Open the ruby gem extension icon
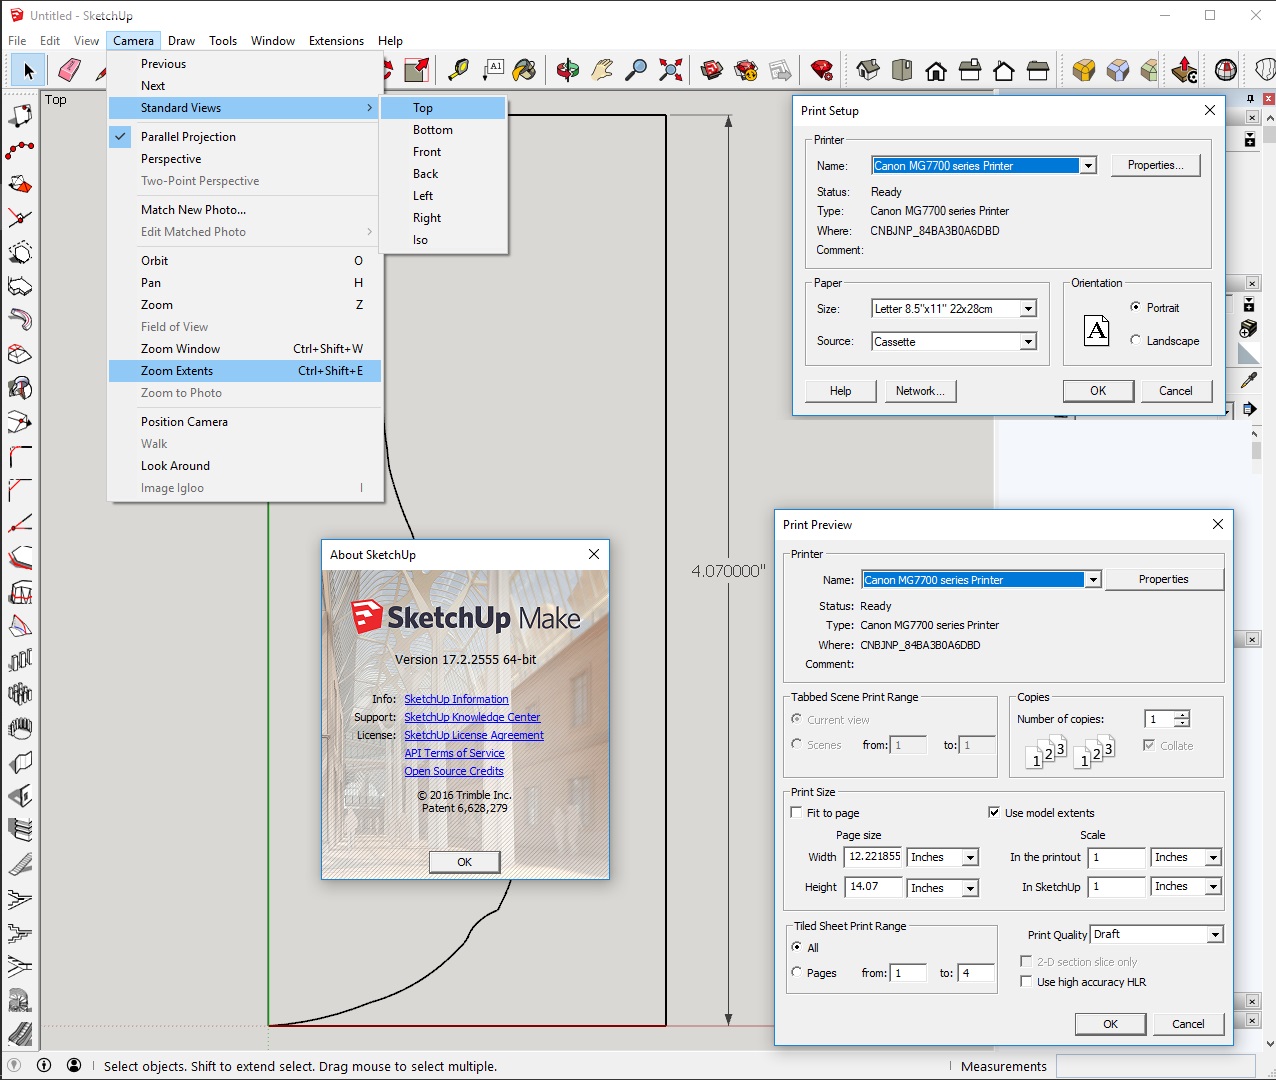The image size is (1276, 1080). (x=822, y=70)
